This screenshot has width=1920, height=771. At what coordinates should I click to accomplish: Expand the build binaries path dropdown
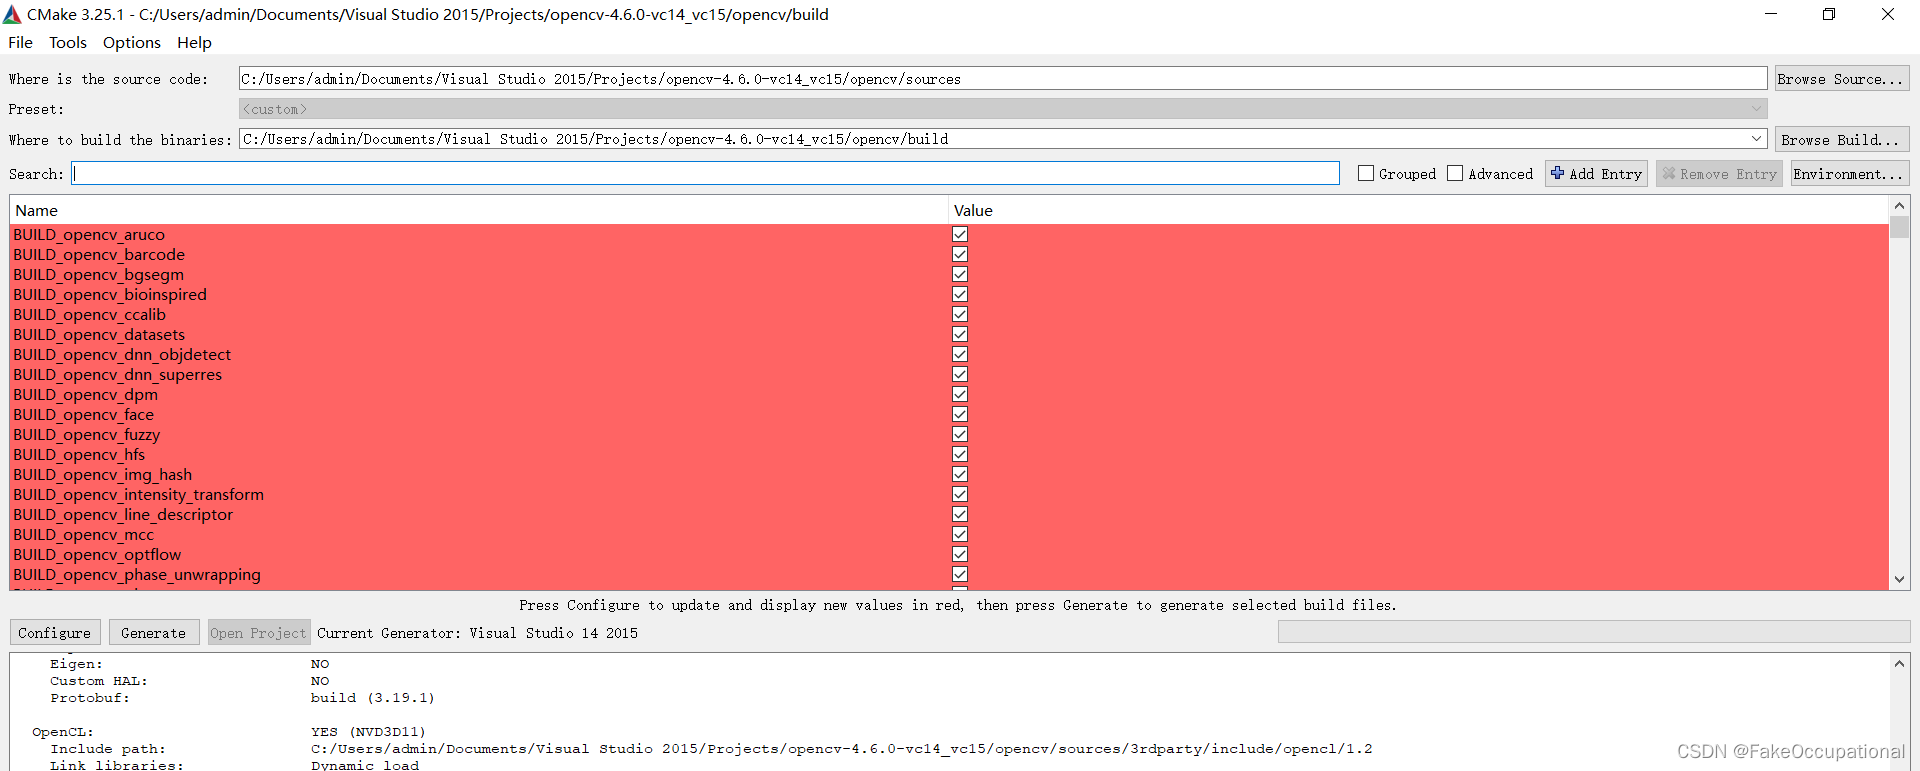[1757, 139]
